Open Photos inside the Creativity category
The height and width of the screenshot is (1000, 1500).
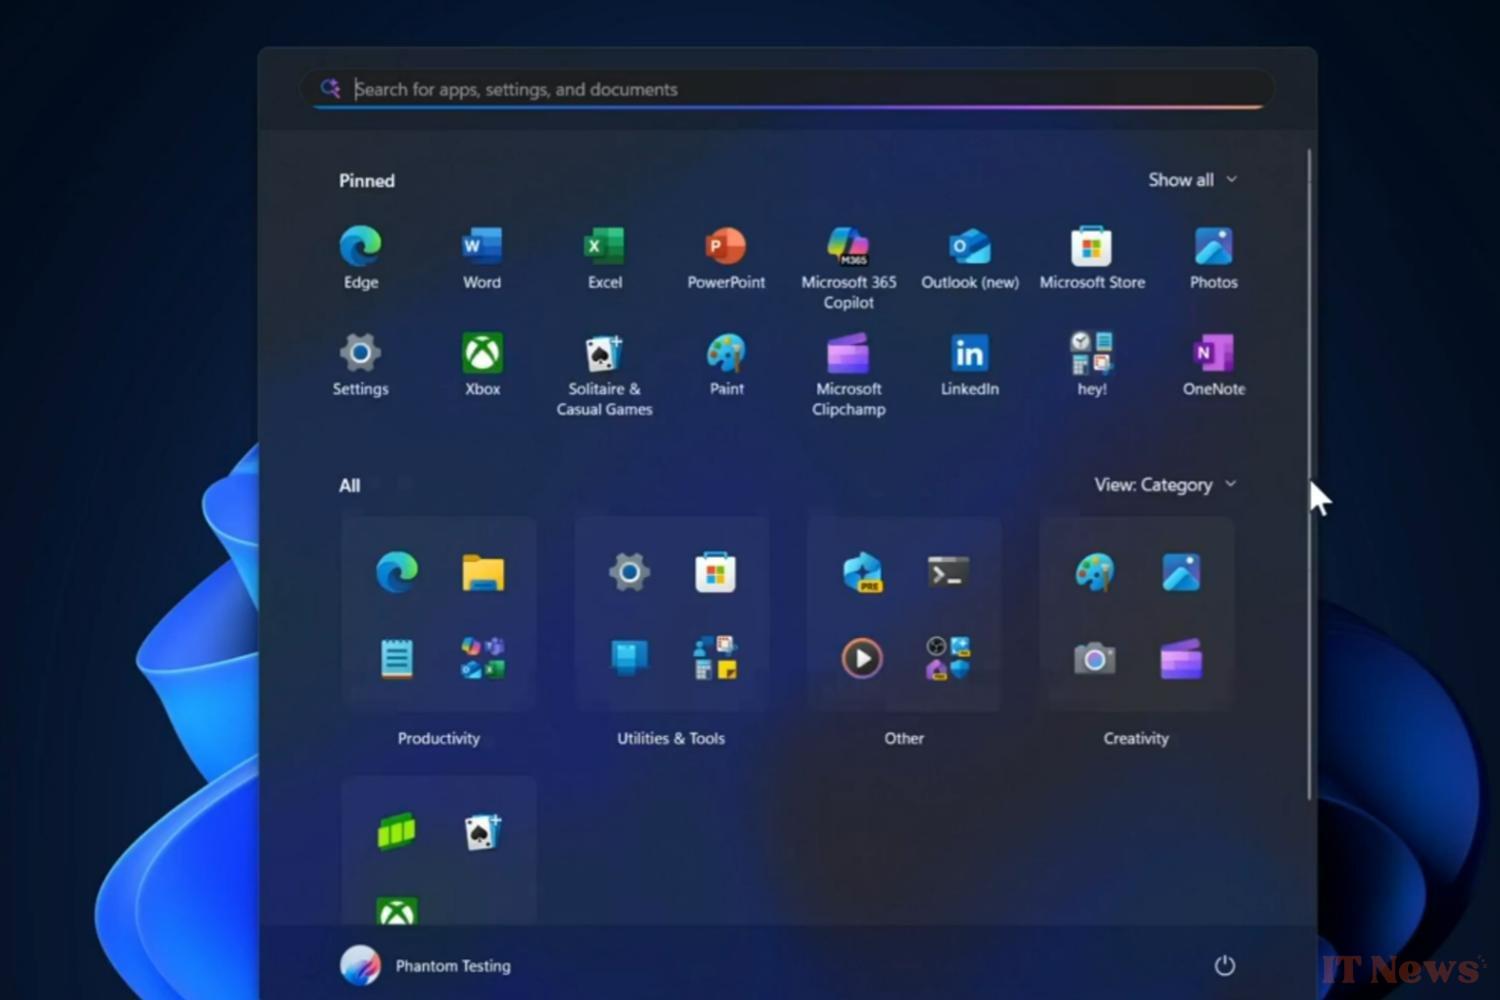pos(1181,573)
